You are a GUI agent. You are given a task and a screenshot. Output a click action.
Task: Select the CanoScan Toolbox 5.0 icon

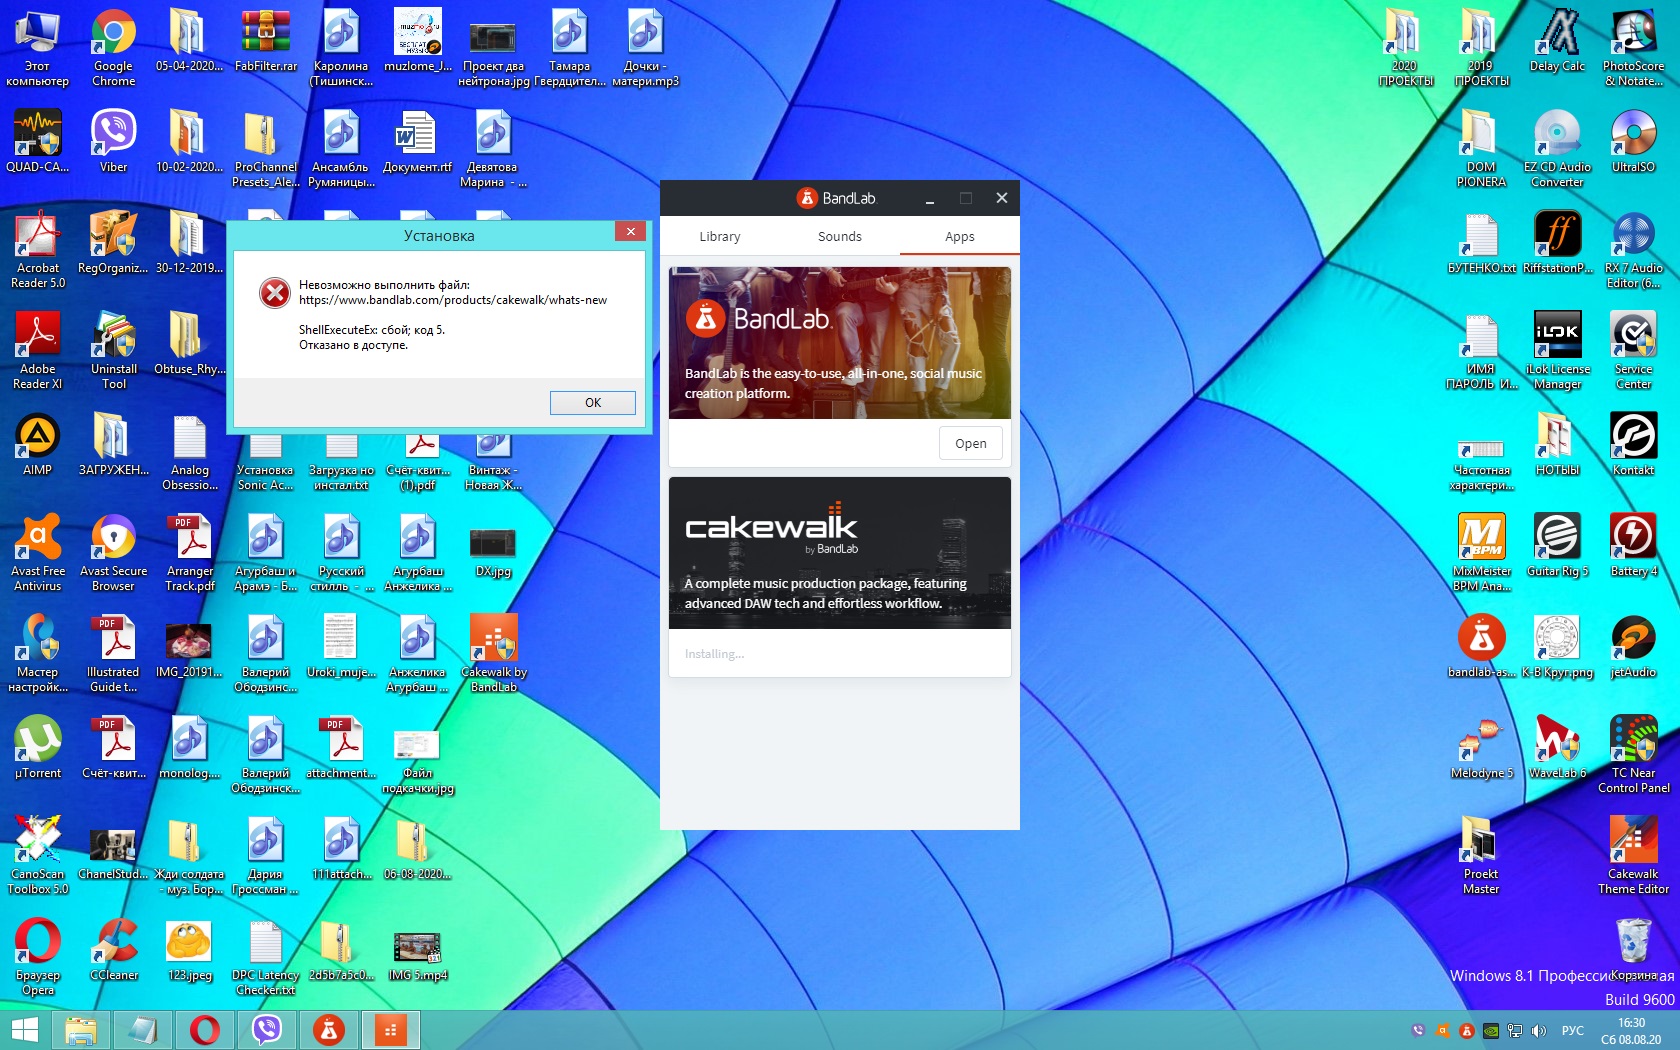pos(38,855)
